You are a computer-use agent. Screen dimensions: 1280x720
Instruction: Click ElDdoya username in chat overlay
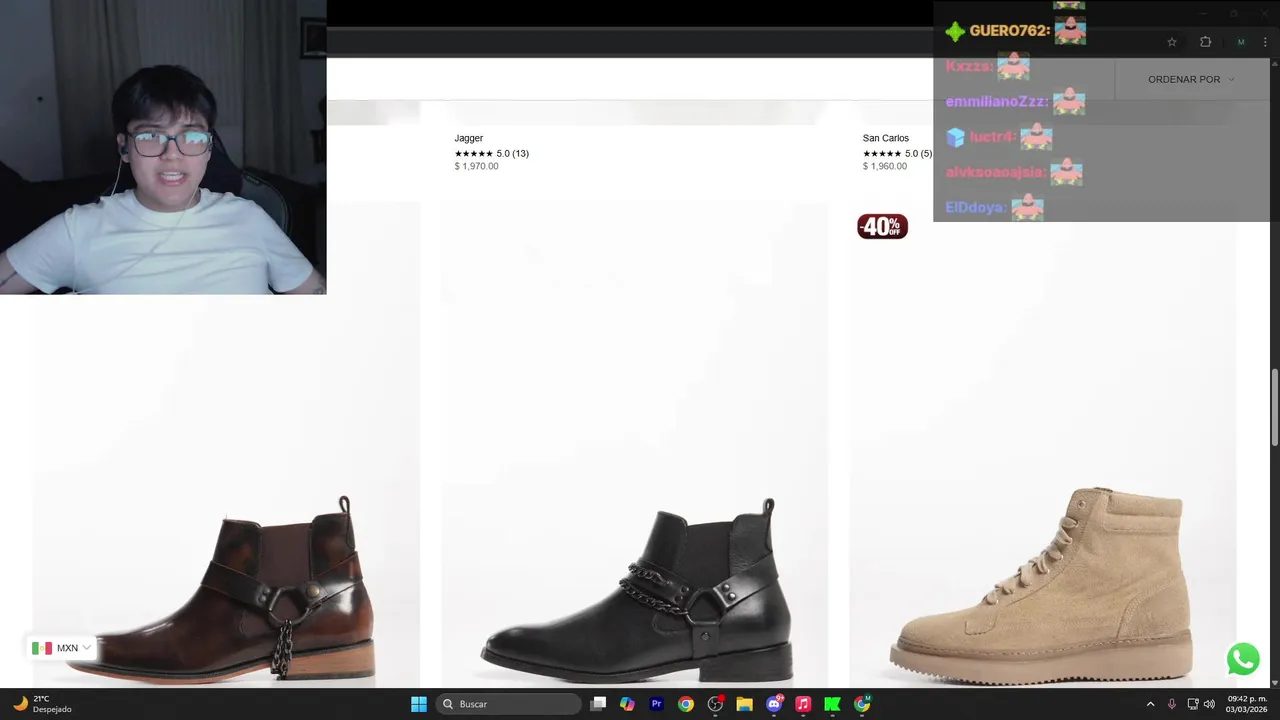(x=975, y=208)
